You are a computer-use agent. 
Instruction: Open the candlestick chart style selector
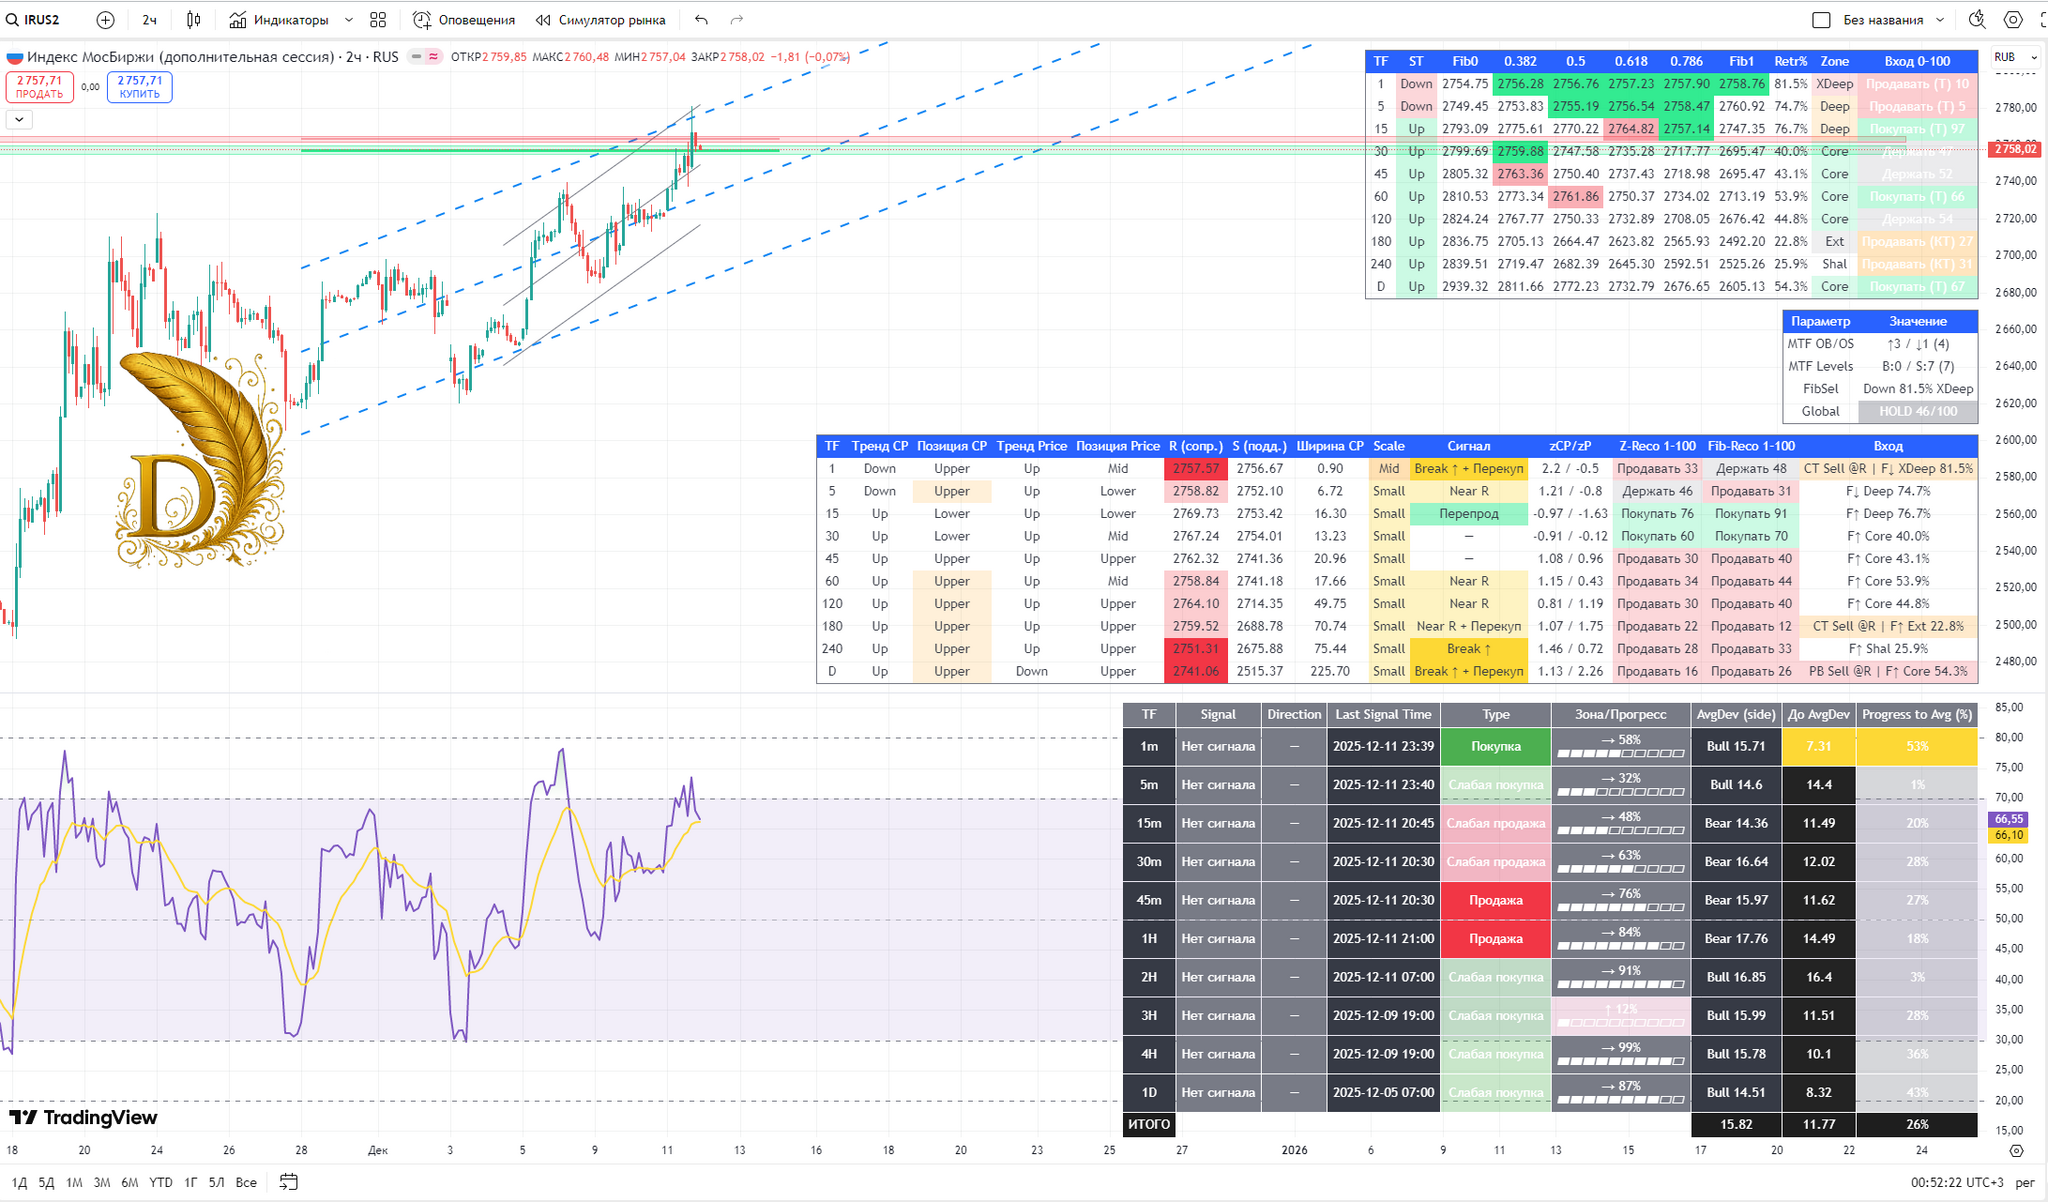194,20
